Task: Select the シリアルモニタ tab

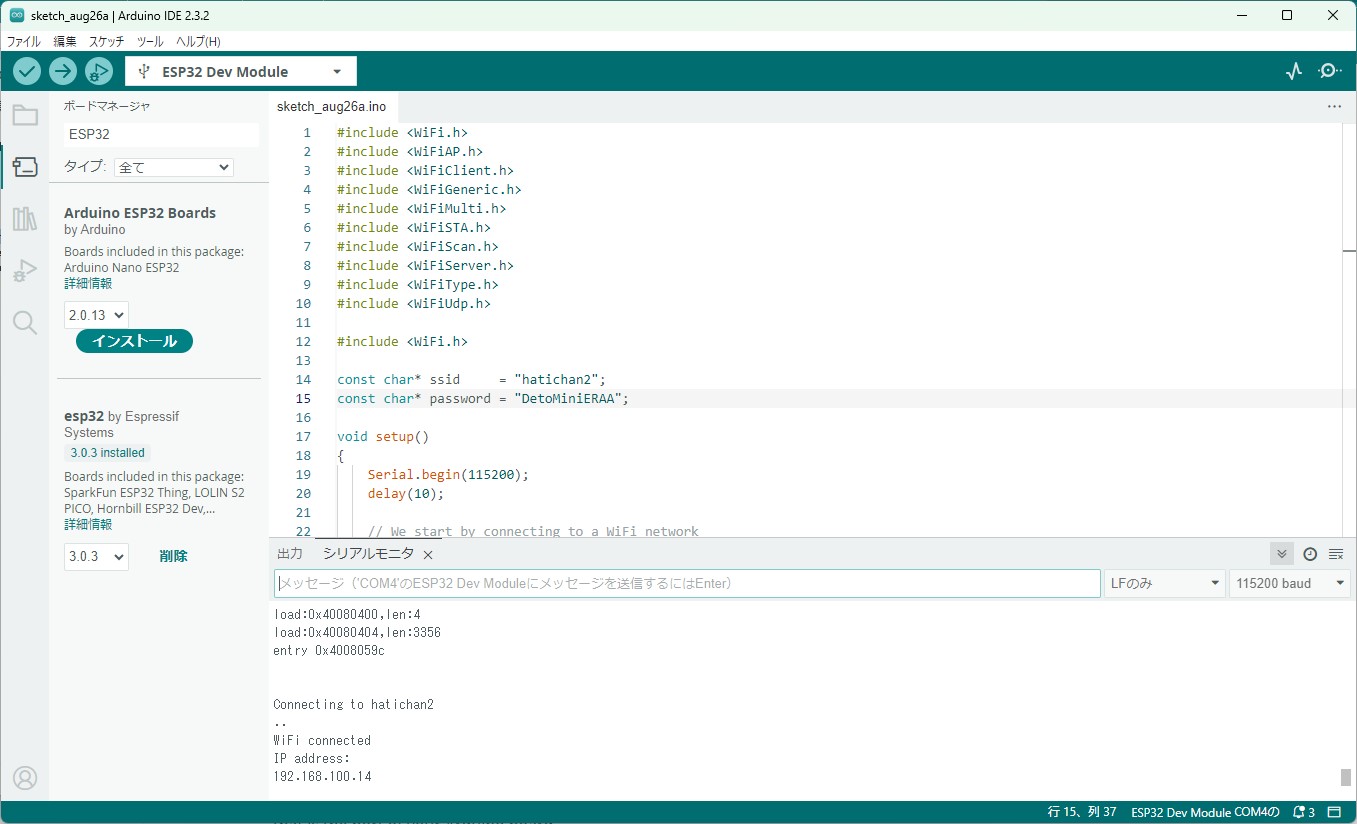Action: pos(368,554)
